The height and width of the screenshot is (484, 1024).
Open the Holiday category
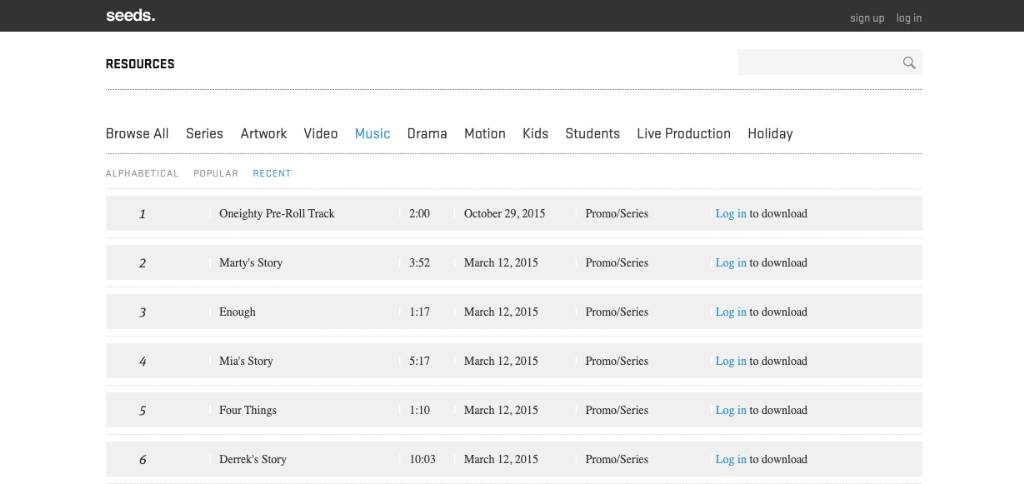770,133
